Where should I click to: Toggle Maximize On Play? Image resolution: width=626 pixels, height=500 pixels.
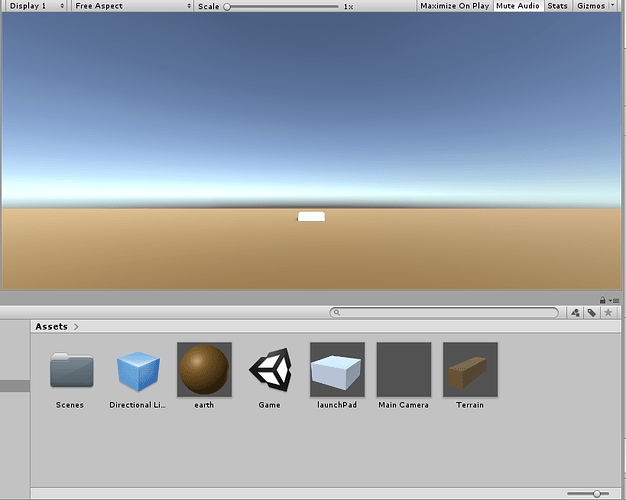coord(455,6)
